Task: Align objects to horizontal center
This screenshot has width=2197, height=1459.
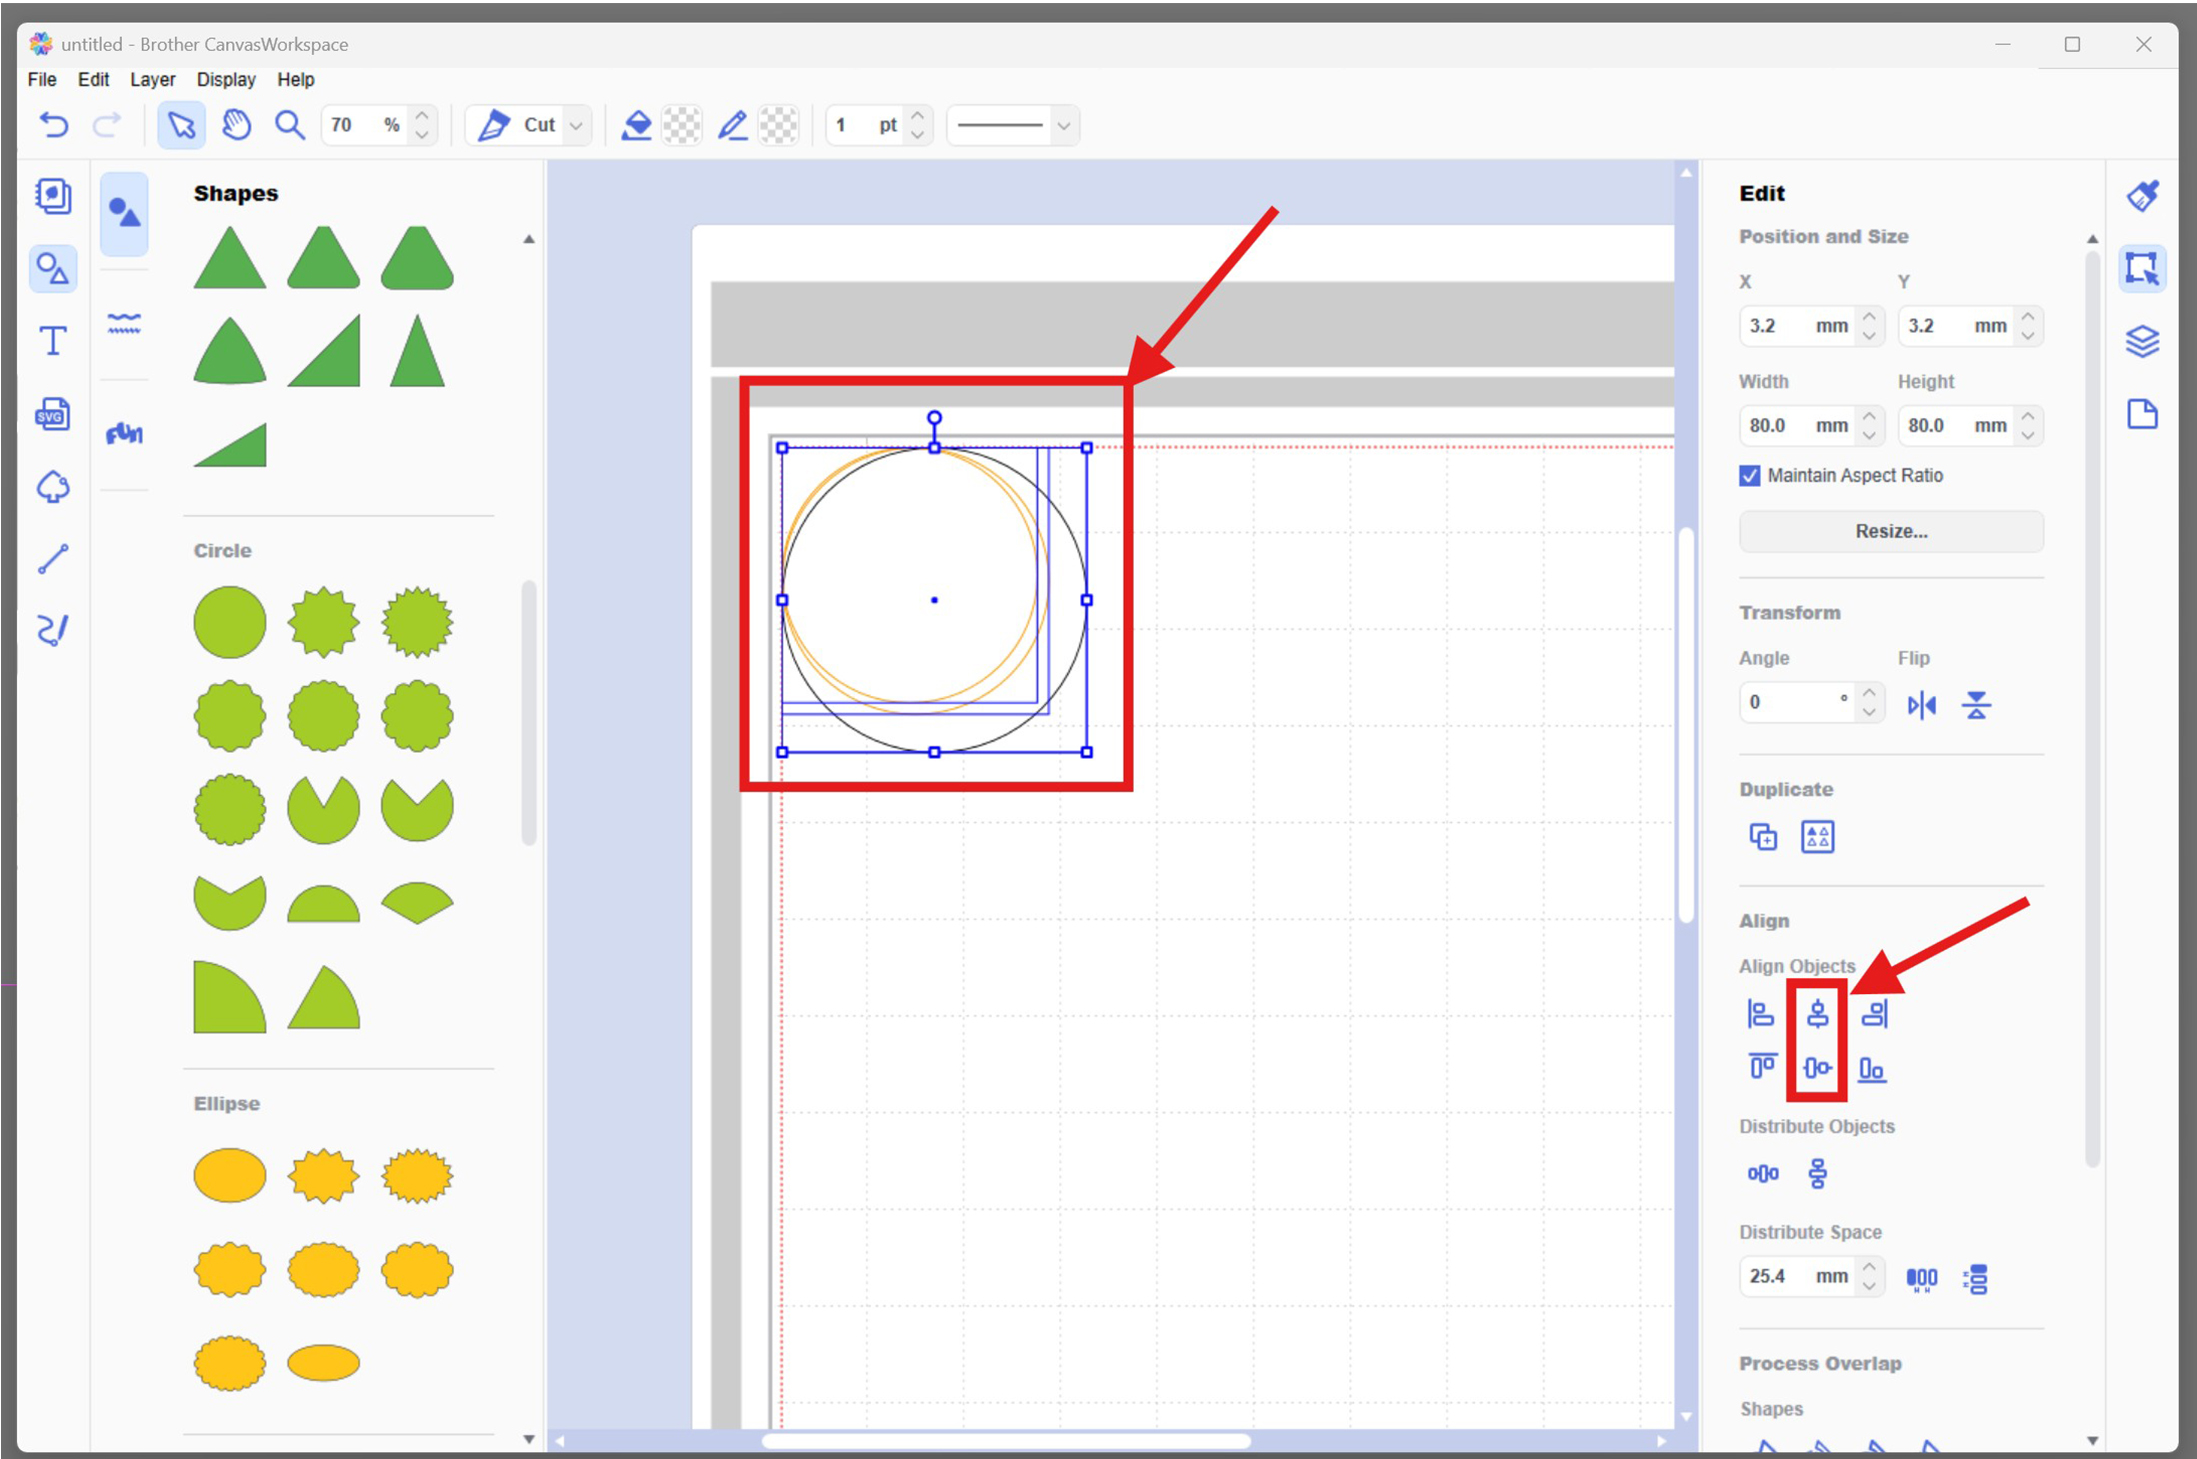Action: pos(1817,1014)
